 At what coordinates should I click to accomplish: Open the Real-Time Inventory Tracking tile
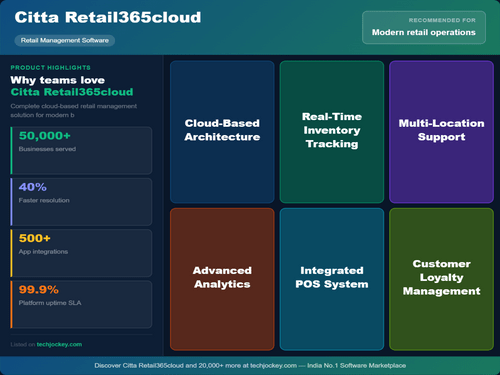pyautogui.click(x=332, y=132)
